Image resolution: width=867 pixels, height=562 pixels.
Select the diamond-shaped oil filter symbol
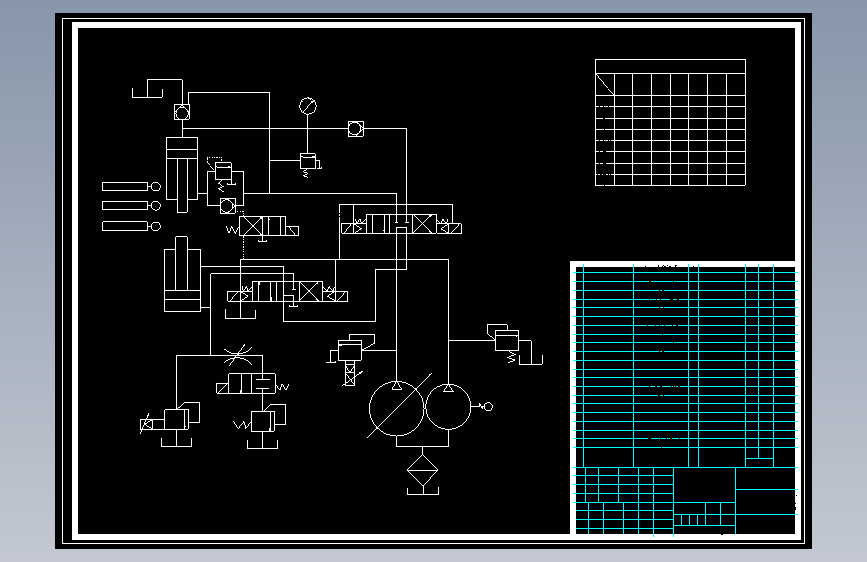(x=422, y=470)
